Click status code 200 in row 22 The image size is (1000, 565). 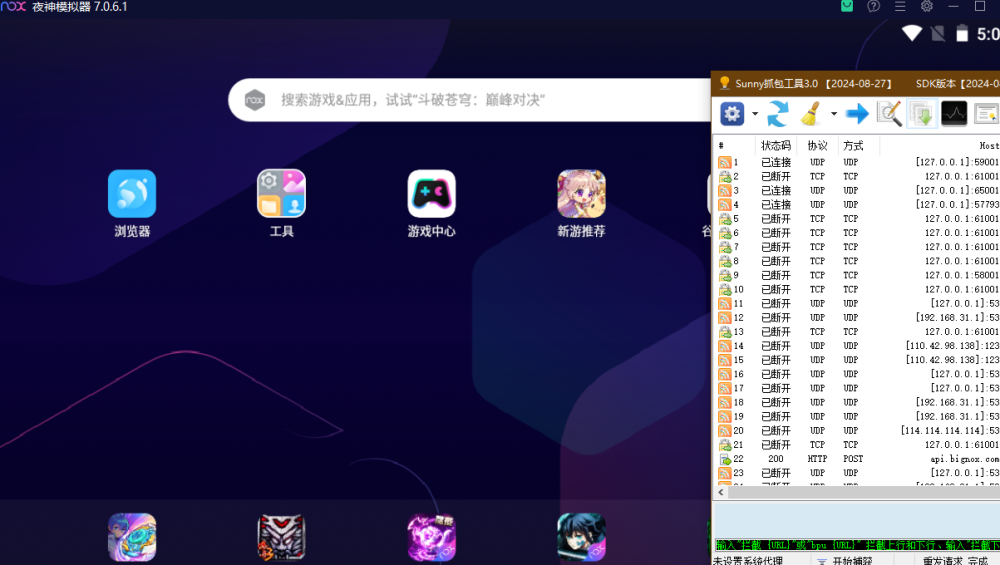click(x=776, y=459)
